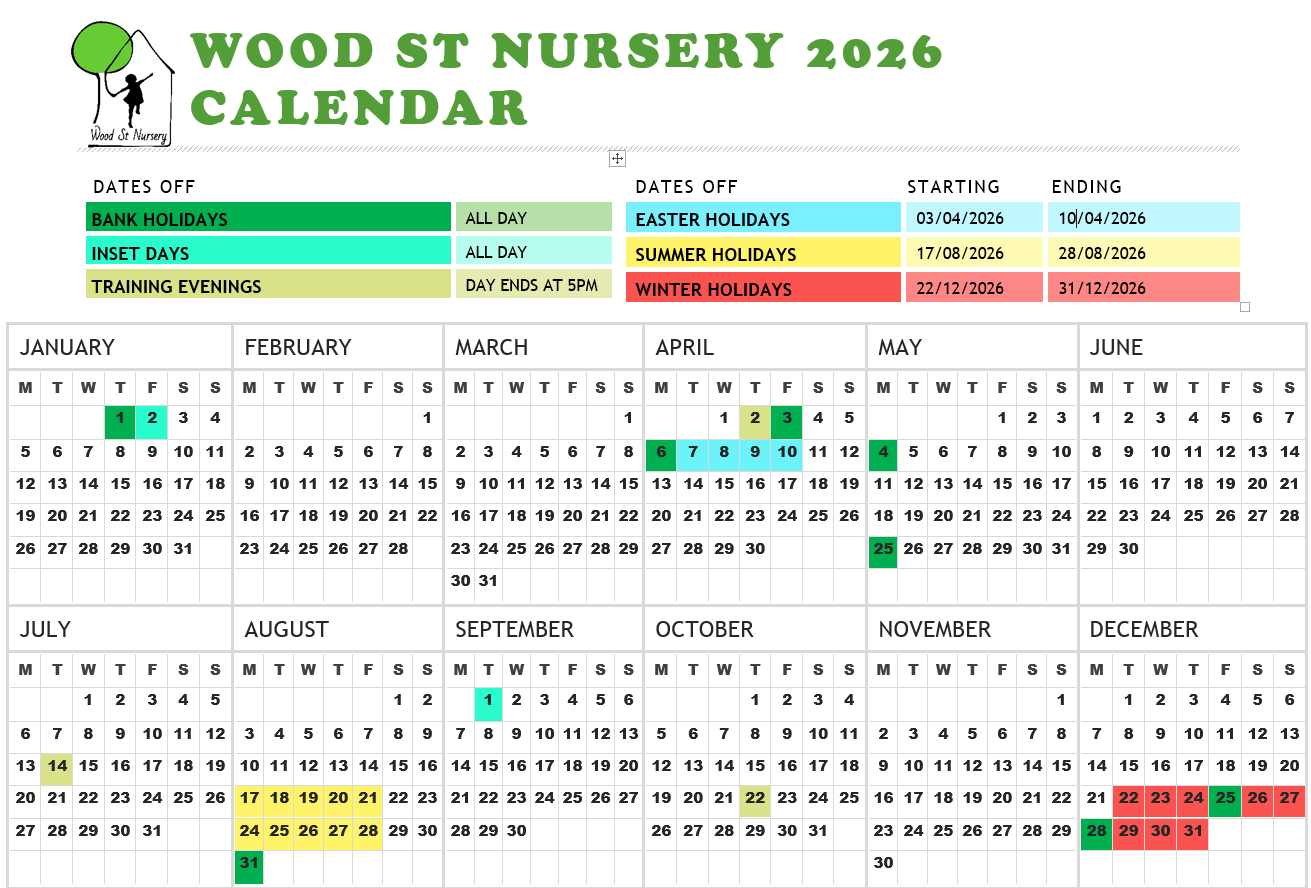
Task: Click December 28 bank holiday cell
Action: click(1097, 834)
